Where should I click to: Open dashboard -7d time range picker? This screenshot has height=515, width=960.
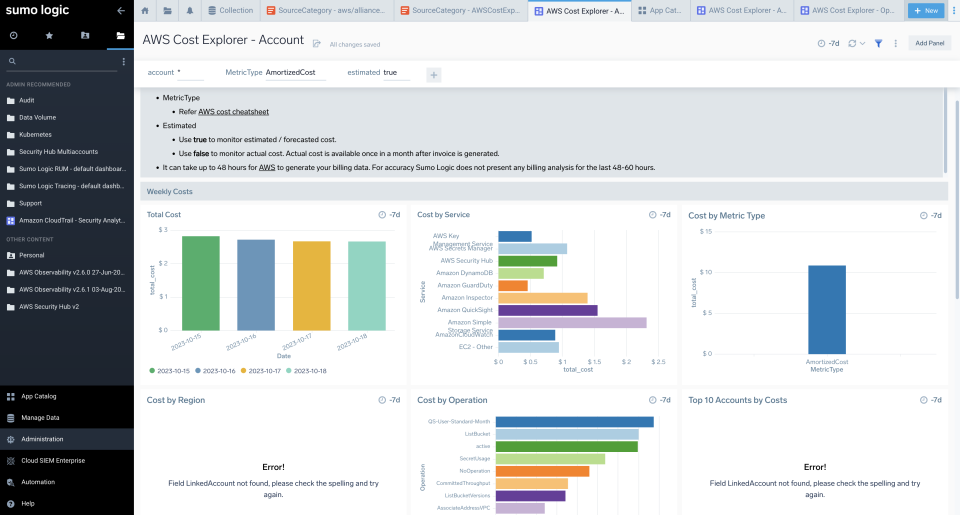[828, 43]
